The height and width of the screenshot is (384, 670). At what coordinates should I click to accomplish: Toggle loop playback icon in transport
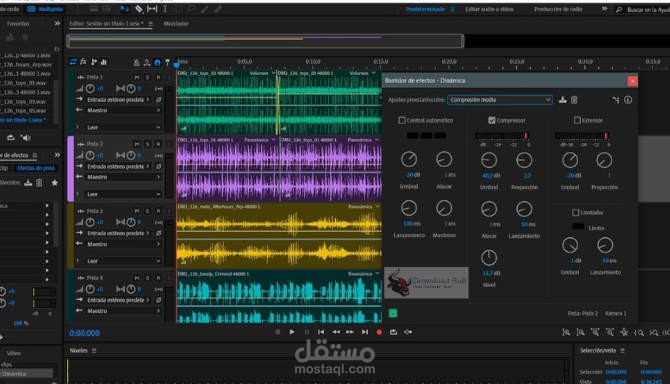point(394,332)
